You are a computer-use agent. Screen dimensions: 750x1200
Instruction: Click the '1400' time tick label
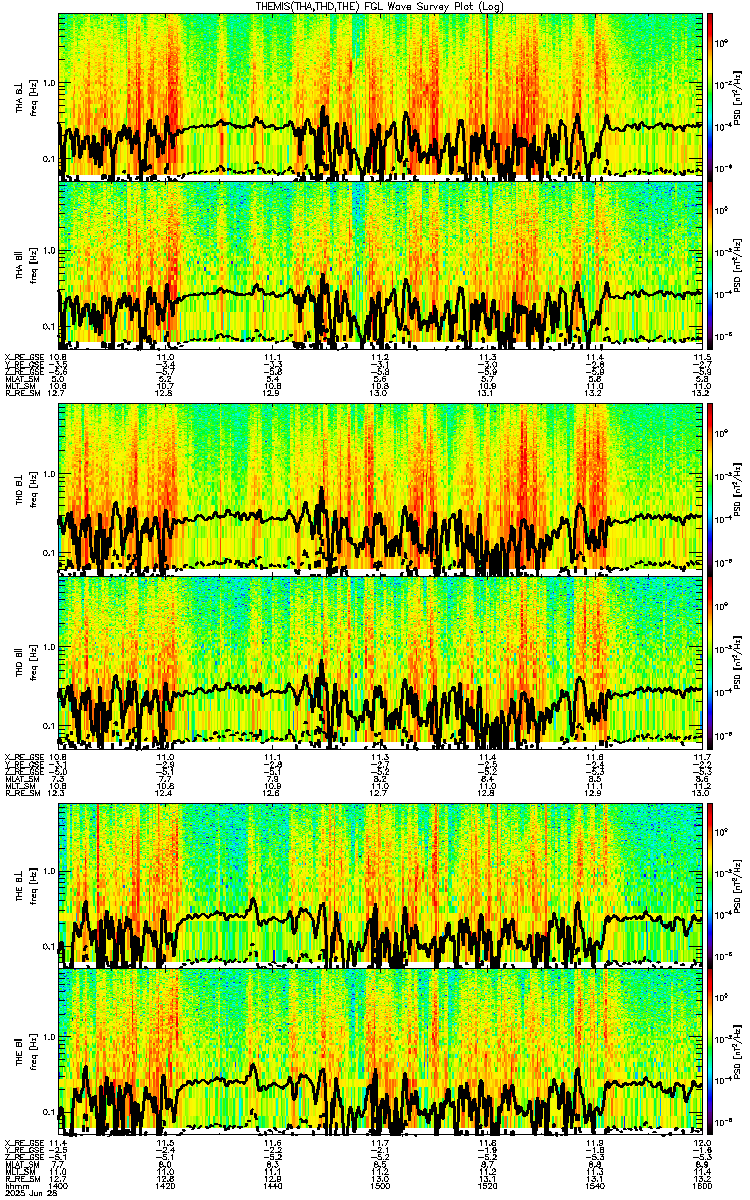pyautogui.click(x=59, y=1186)
